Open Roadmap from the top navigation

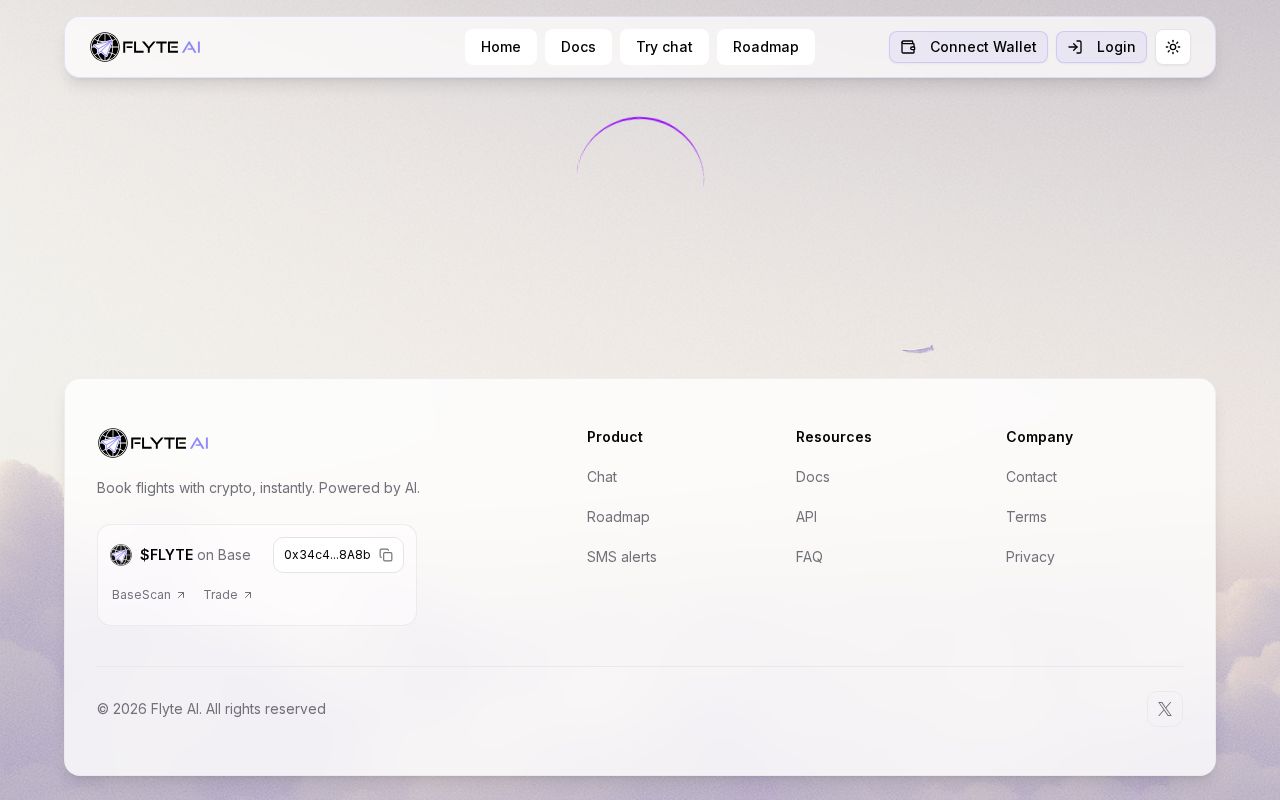766,47
